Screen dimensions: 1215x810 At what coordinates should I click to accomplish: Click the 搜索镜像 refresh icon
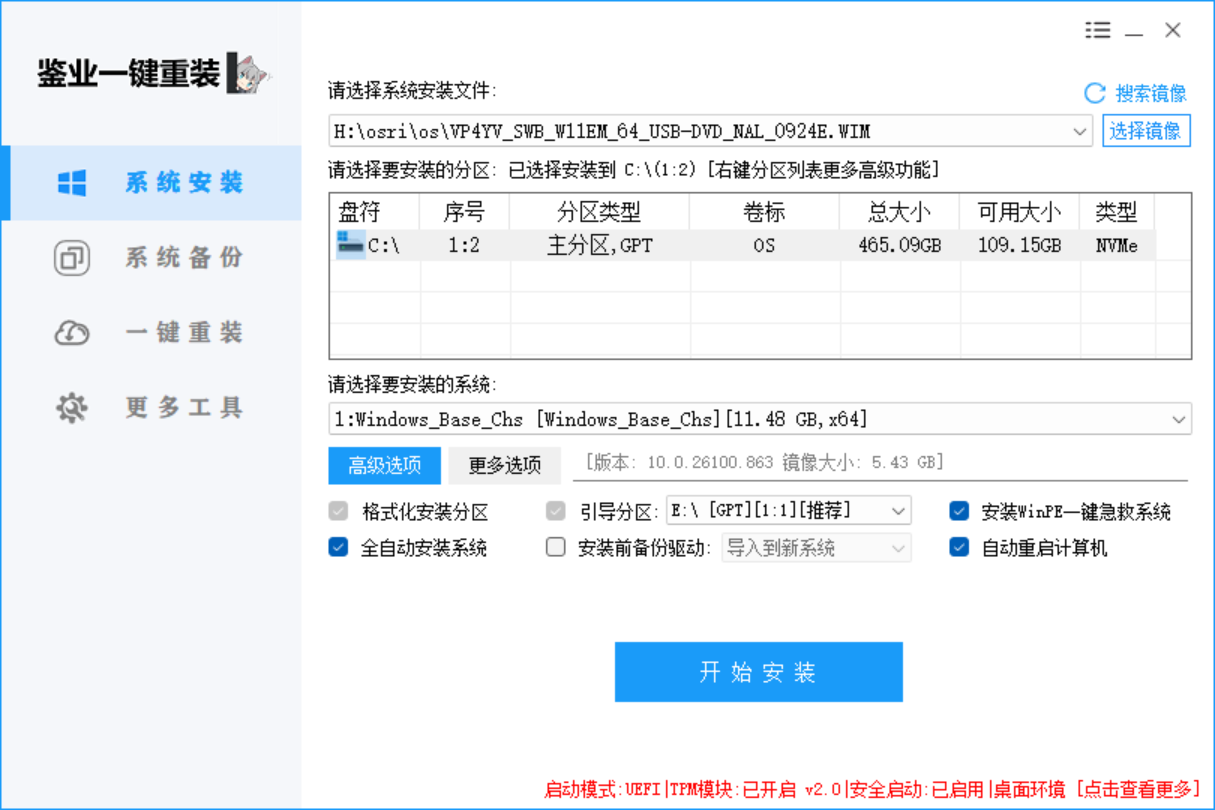1095,93
